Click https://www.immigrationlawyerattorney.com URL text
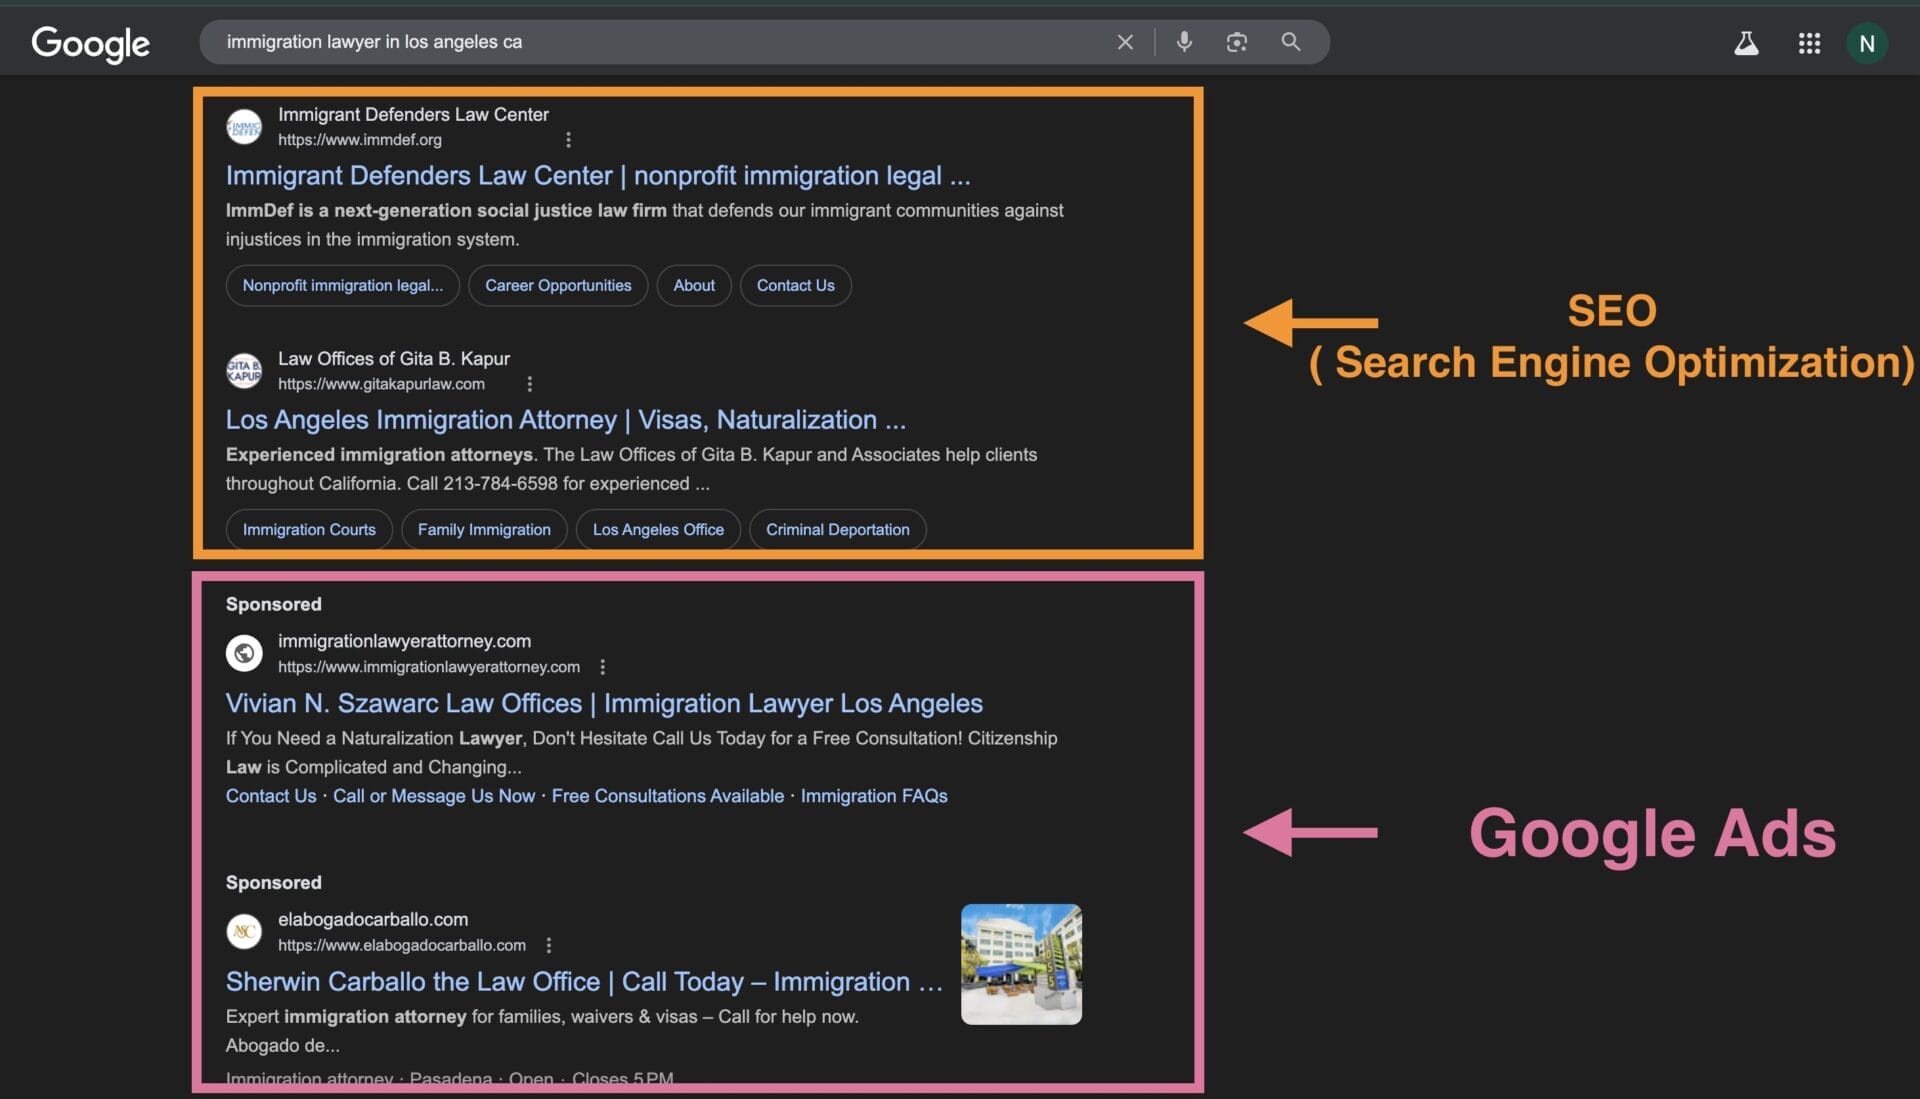 click(429, 667)
